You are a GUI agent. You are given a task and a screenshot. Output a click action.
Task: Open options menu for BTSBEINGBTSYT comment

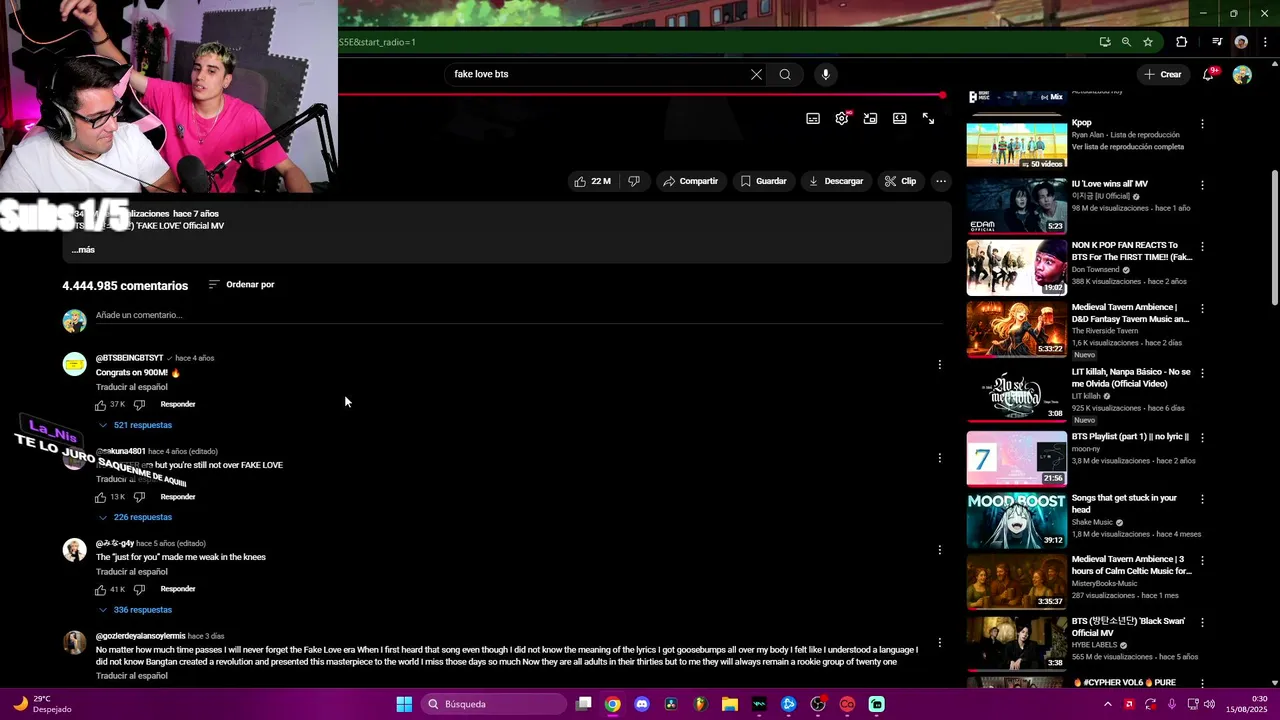939,365
